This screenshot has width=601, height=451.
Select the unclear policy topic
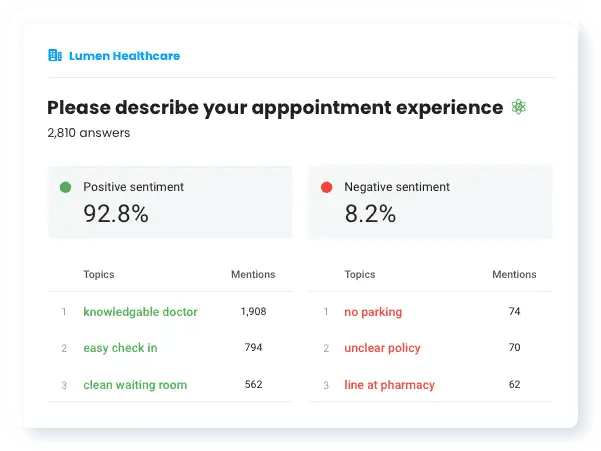(x=382, y=348)
